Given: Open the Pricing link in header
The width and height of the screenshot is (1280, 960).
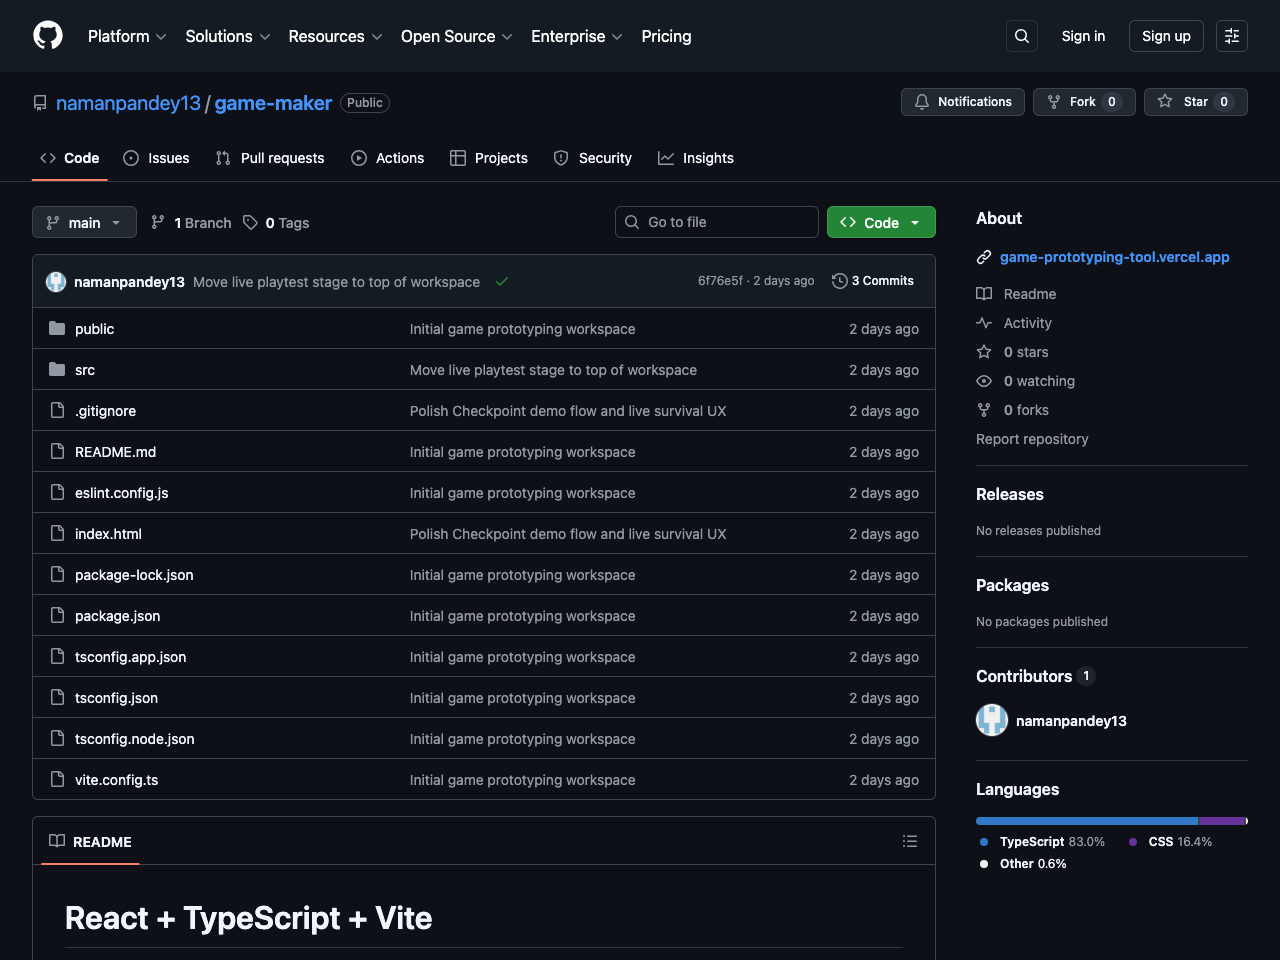Looking at the screenshot, I should pyautogui.click(x=666, y=36).
